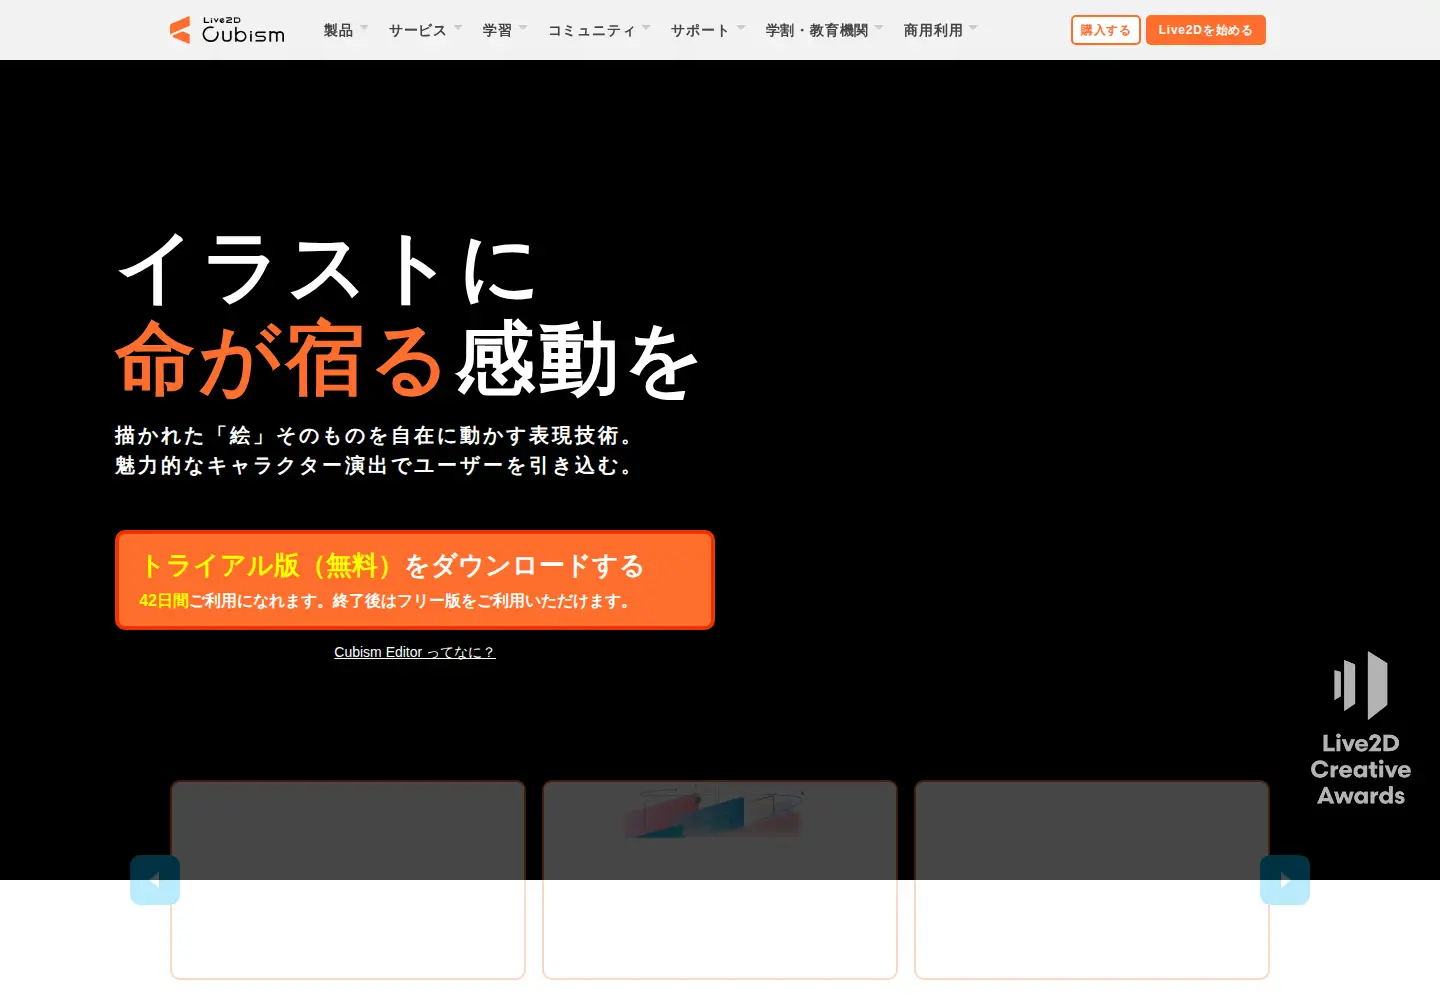
Task: Click the Live2D Cubism logo
Action: pos(228,30)
